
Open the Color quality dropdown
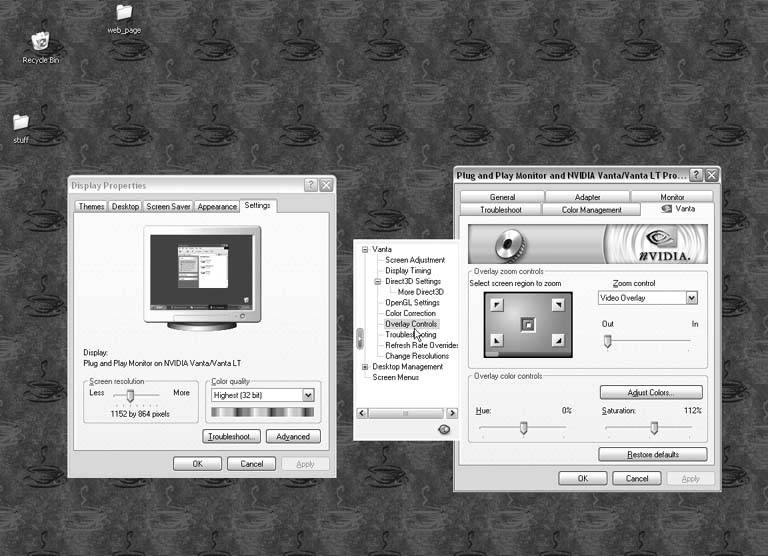pos(308,395)
